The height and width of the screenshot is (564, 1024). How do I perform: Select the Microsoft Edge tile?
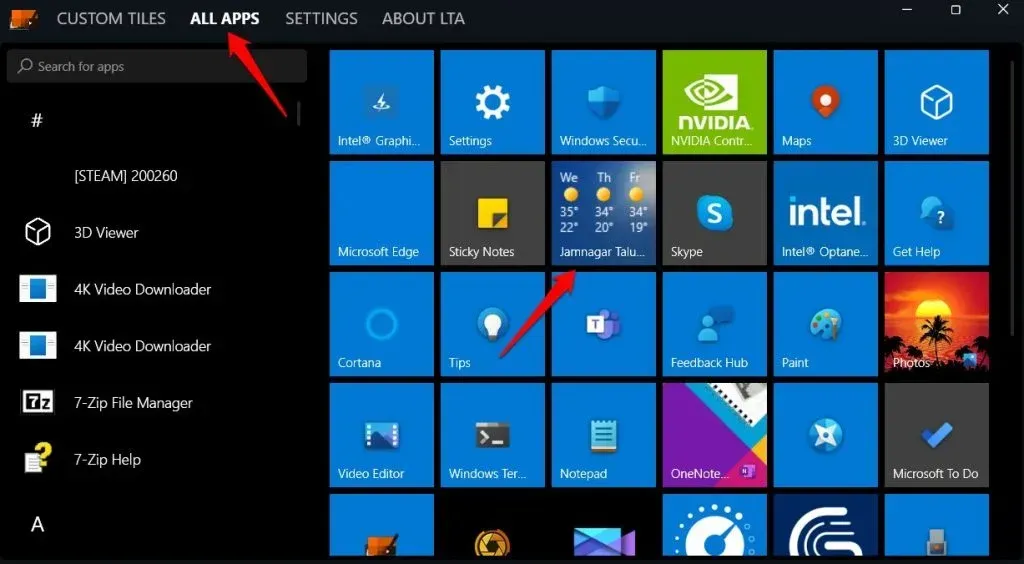381,213
